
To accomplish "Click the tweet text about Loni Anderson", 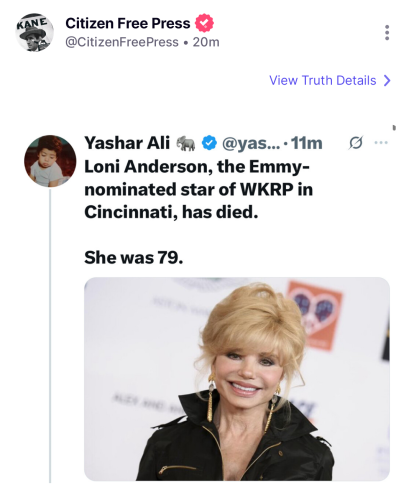I will [x=198, y=189].
